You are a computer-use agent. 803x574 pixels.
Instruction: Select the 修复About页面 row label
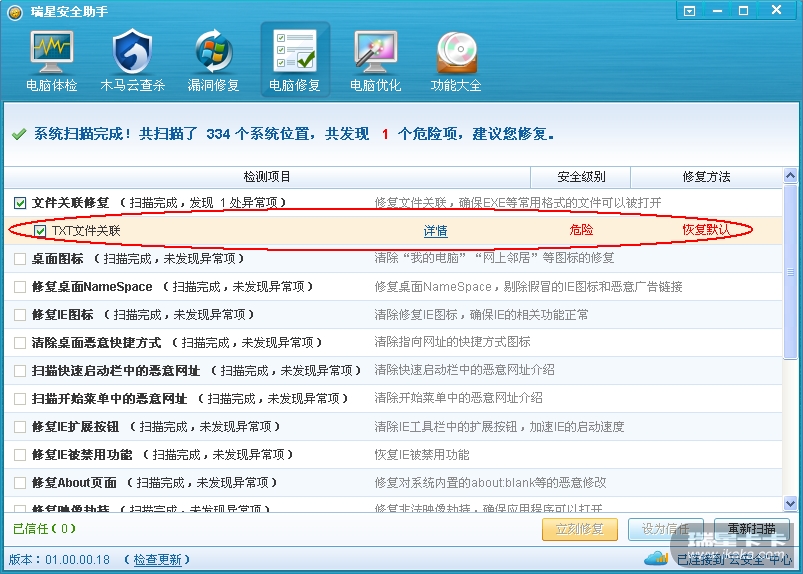coord(74,483)
